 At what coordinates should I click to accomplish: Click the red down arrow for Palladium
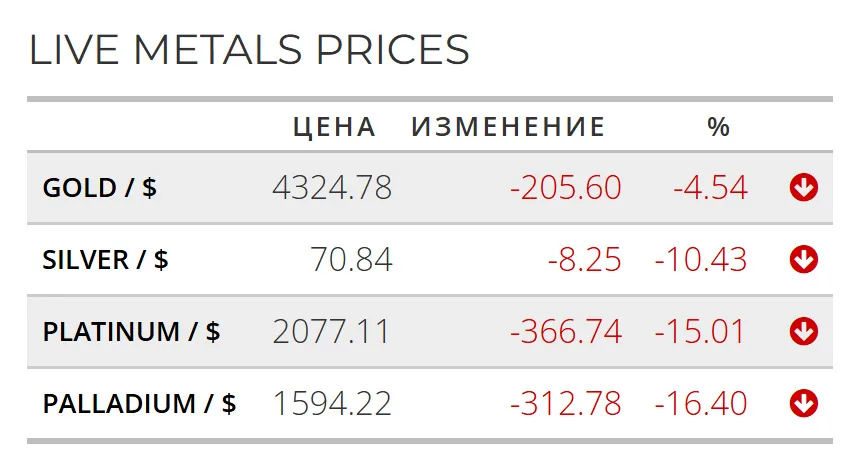pyautogui.click(x=803, y=404)
